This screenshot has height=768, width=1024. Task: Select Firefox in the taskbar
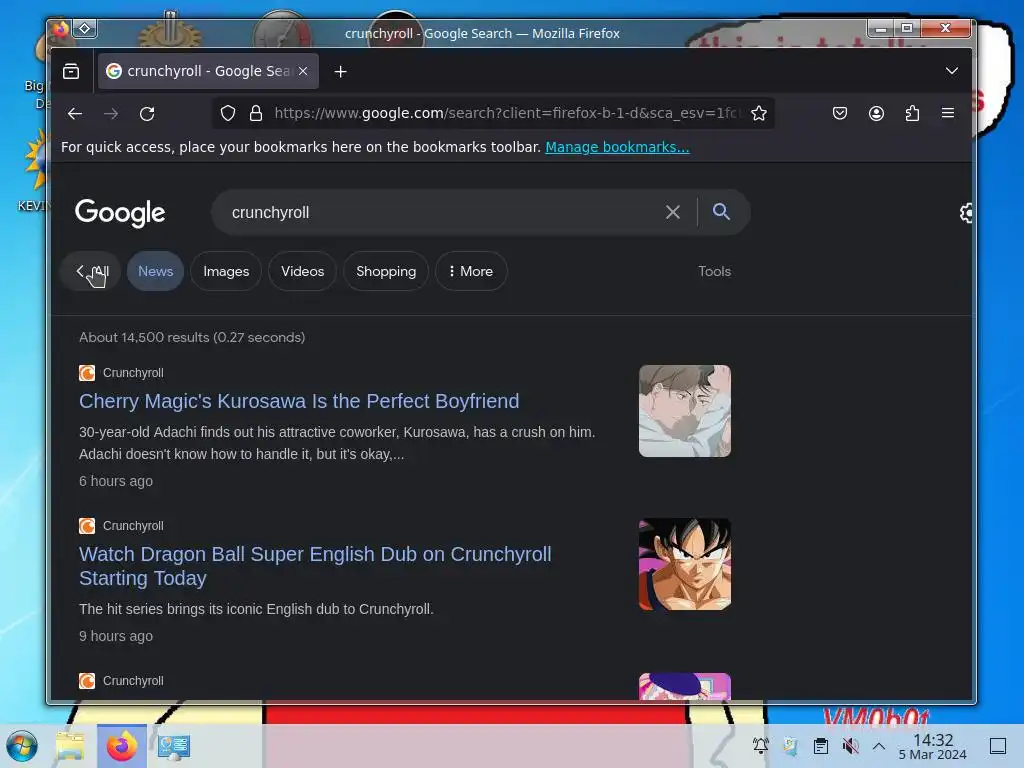[121, 746]
